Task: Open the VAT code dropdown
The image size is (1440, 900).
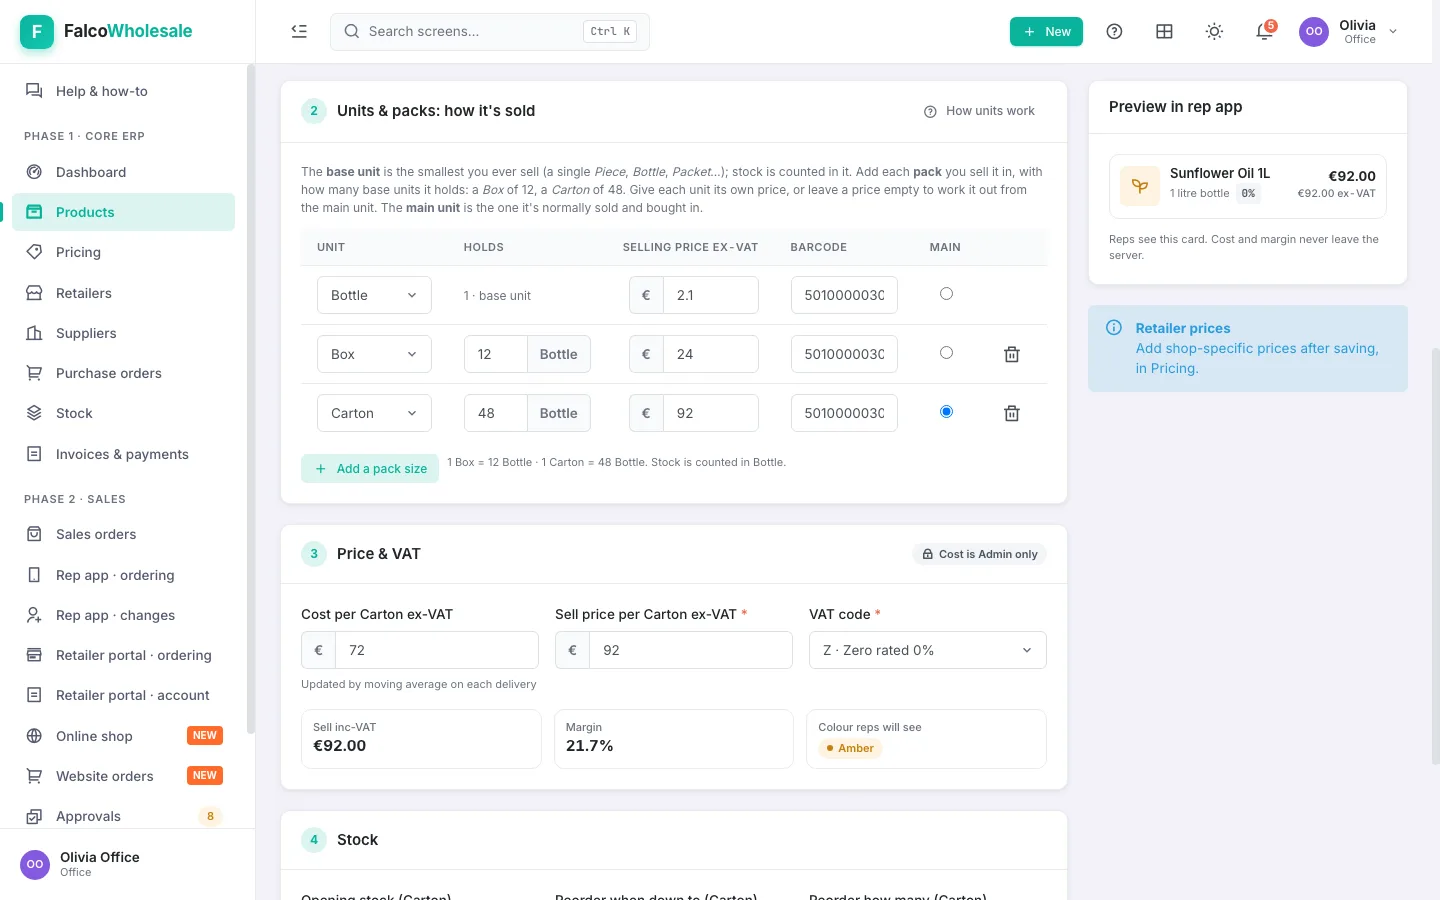Action: (928, 650)
